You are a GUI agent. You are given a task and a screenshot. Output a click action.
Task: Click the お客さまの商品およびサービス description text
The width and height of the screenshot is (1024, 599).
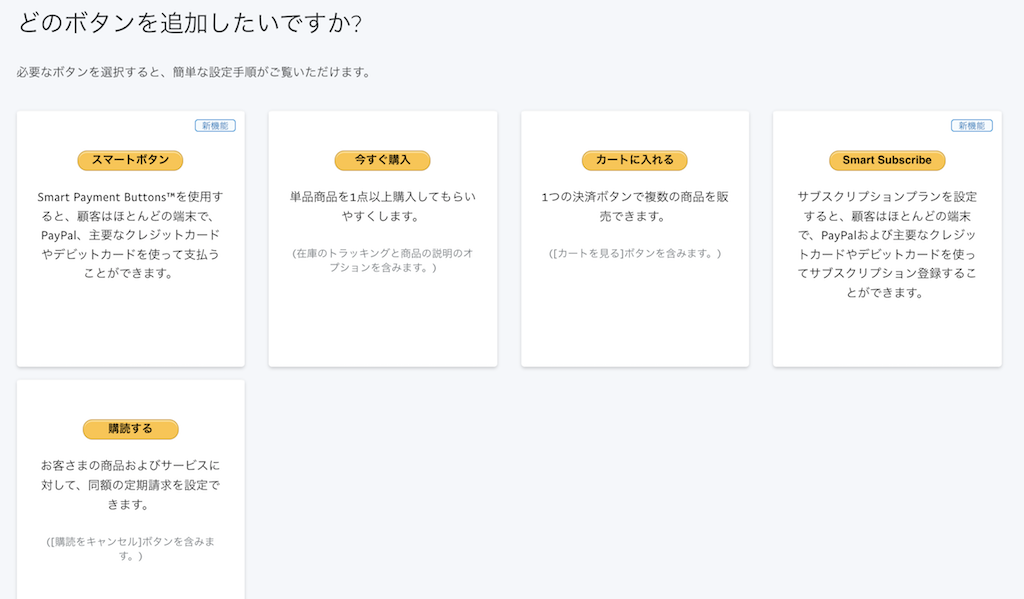[130, 485]
